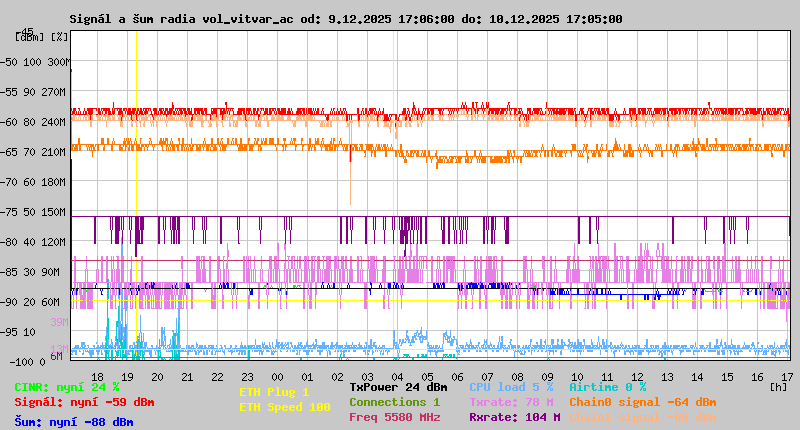Select the Freq 5580 MHz label
Viewport: 800px width, 430px height.
tap(394, 417)
